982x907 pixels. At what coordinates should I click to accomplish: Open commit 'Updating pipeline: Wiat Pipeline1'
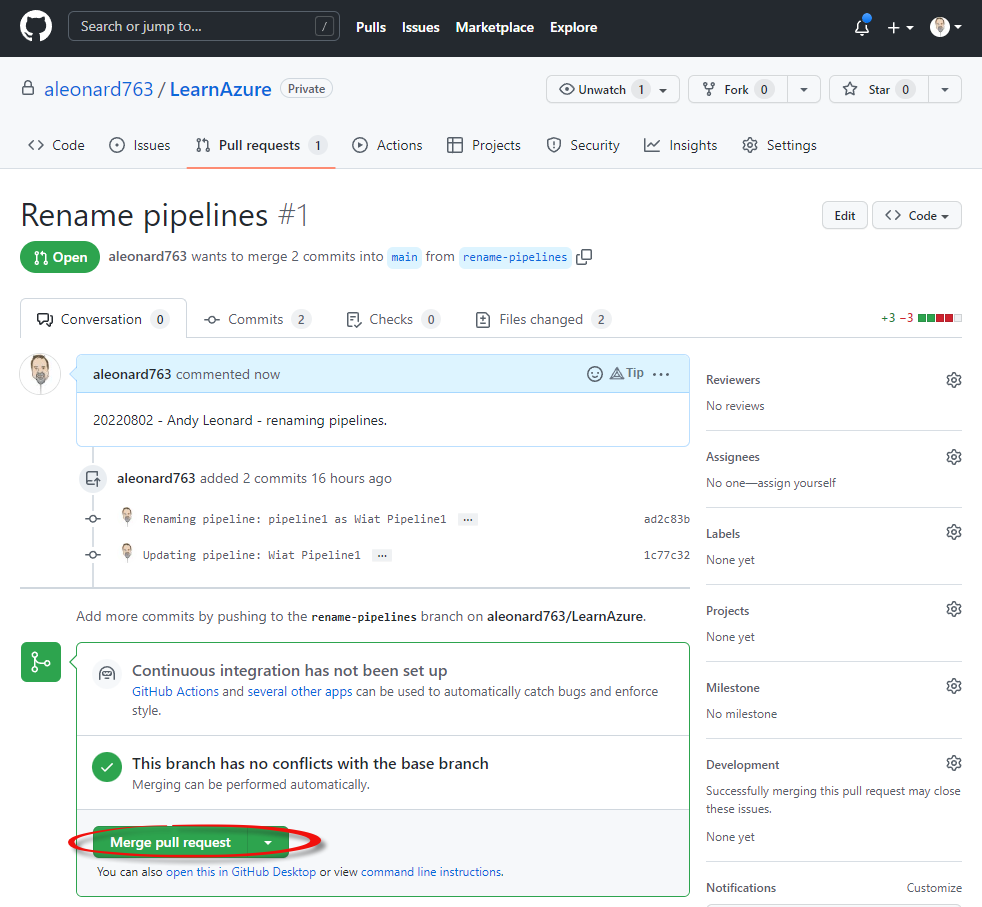pyautogui.click(x=252, y=556)
